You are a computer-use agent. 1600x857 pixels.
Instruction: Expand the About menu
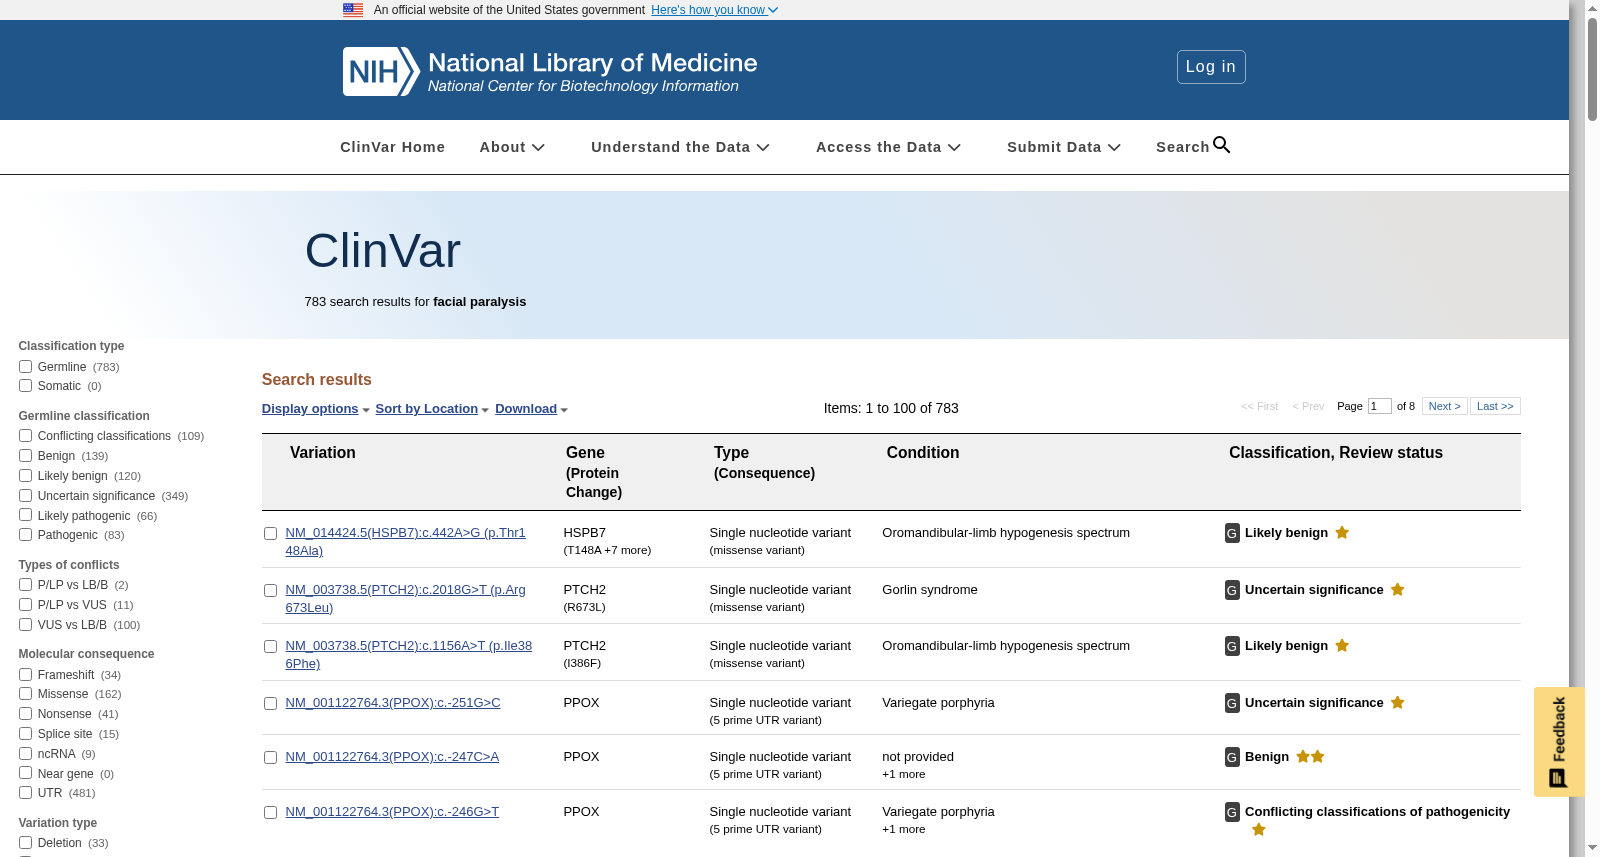512,147
